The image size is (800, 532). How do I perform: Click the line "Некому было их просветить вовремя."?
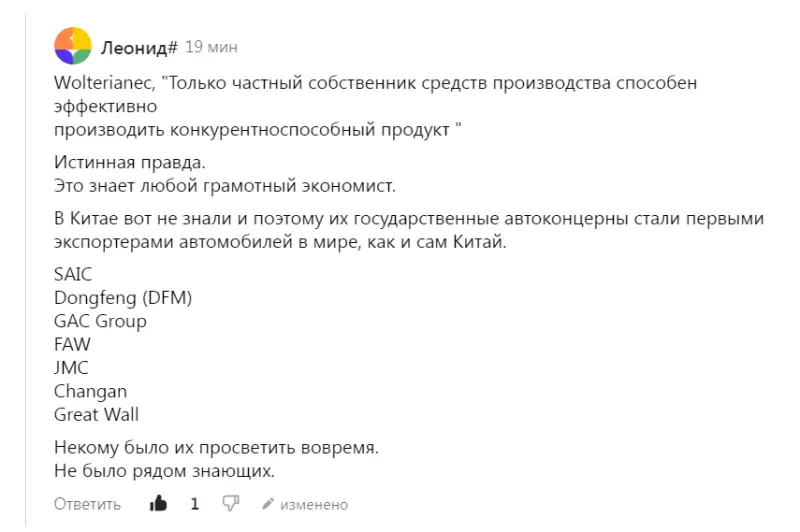click(216, 445)
